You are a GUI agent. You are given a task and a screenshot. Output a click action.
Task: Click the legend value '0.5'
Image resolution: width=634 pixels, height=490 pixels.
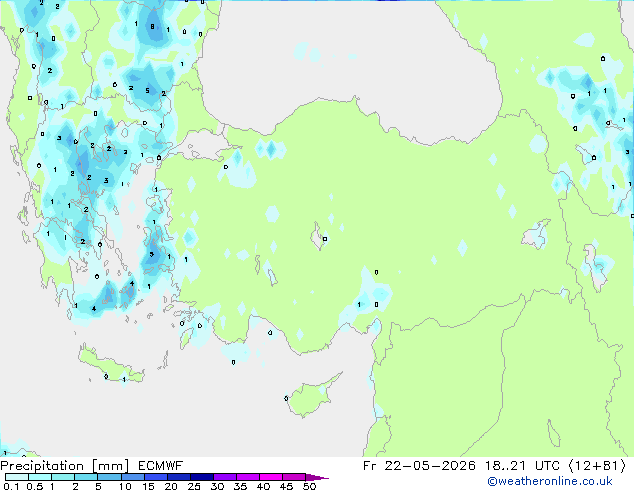(x=35, y=486)
